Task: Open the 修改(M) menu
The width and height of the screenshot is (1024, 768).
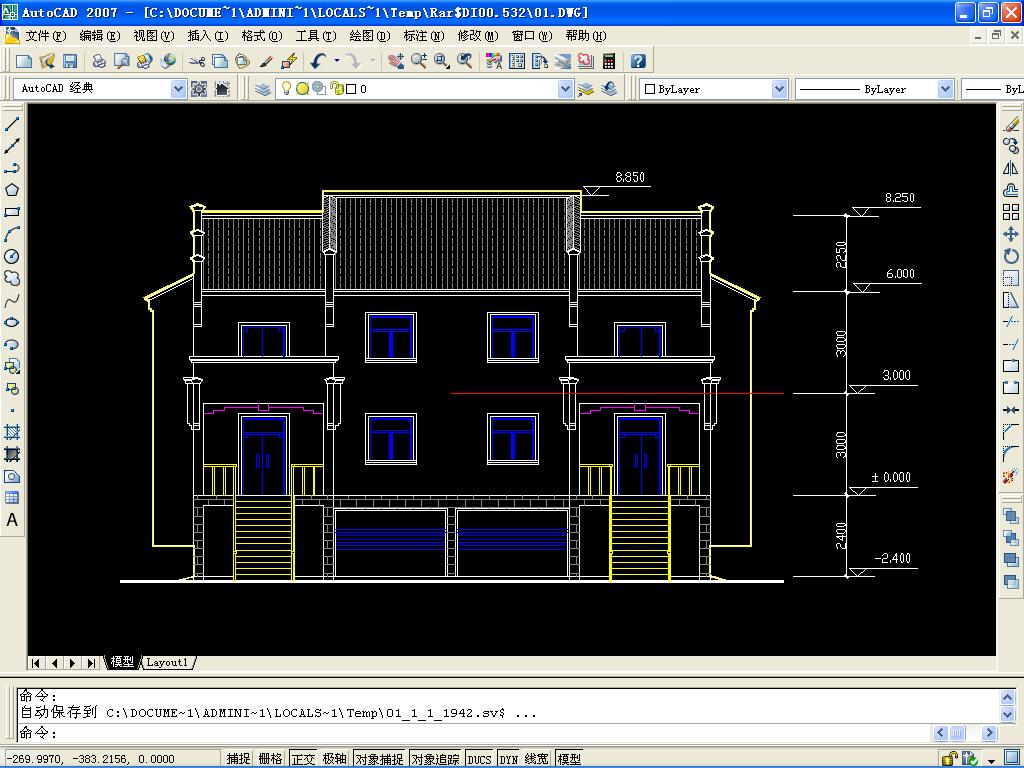Action: pos(478,36)
